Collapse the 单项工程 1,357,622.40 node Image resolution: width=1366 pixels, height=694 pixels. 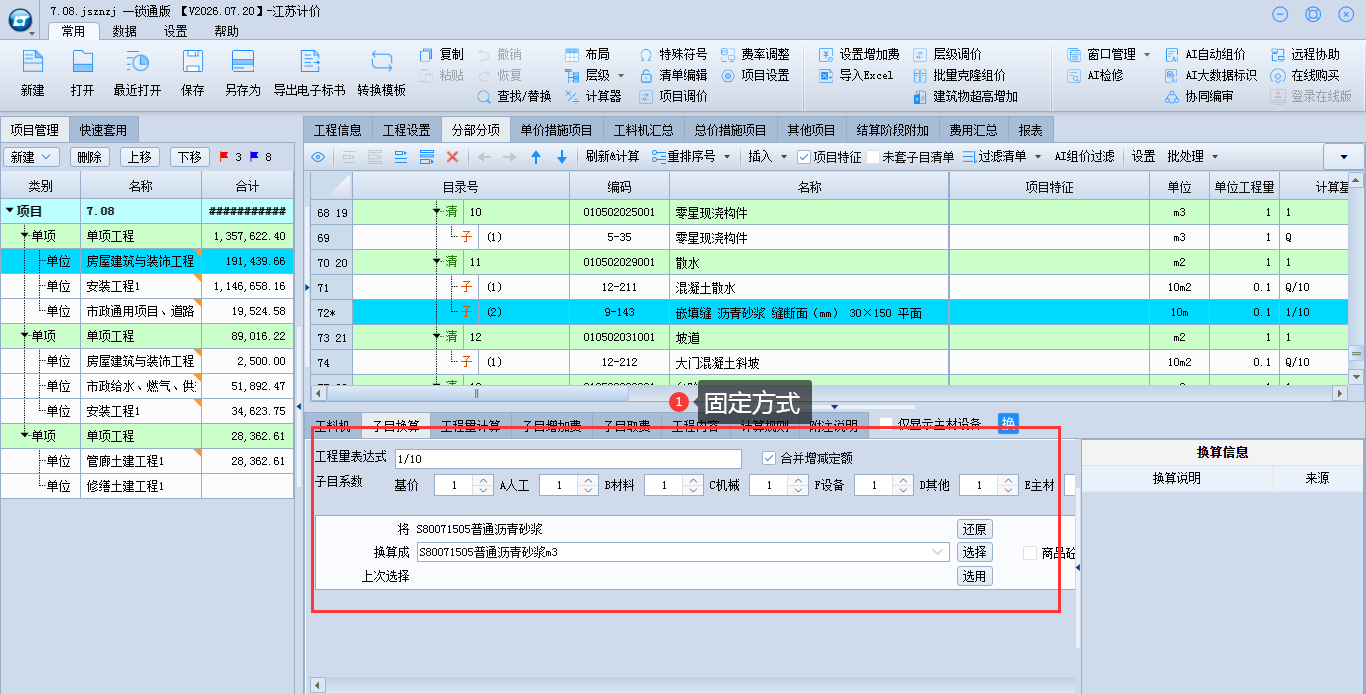coord(25,236)
